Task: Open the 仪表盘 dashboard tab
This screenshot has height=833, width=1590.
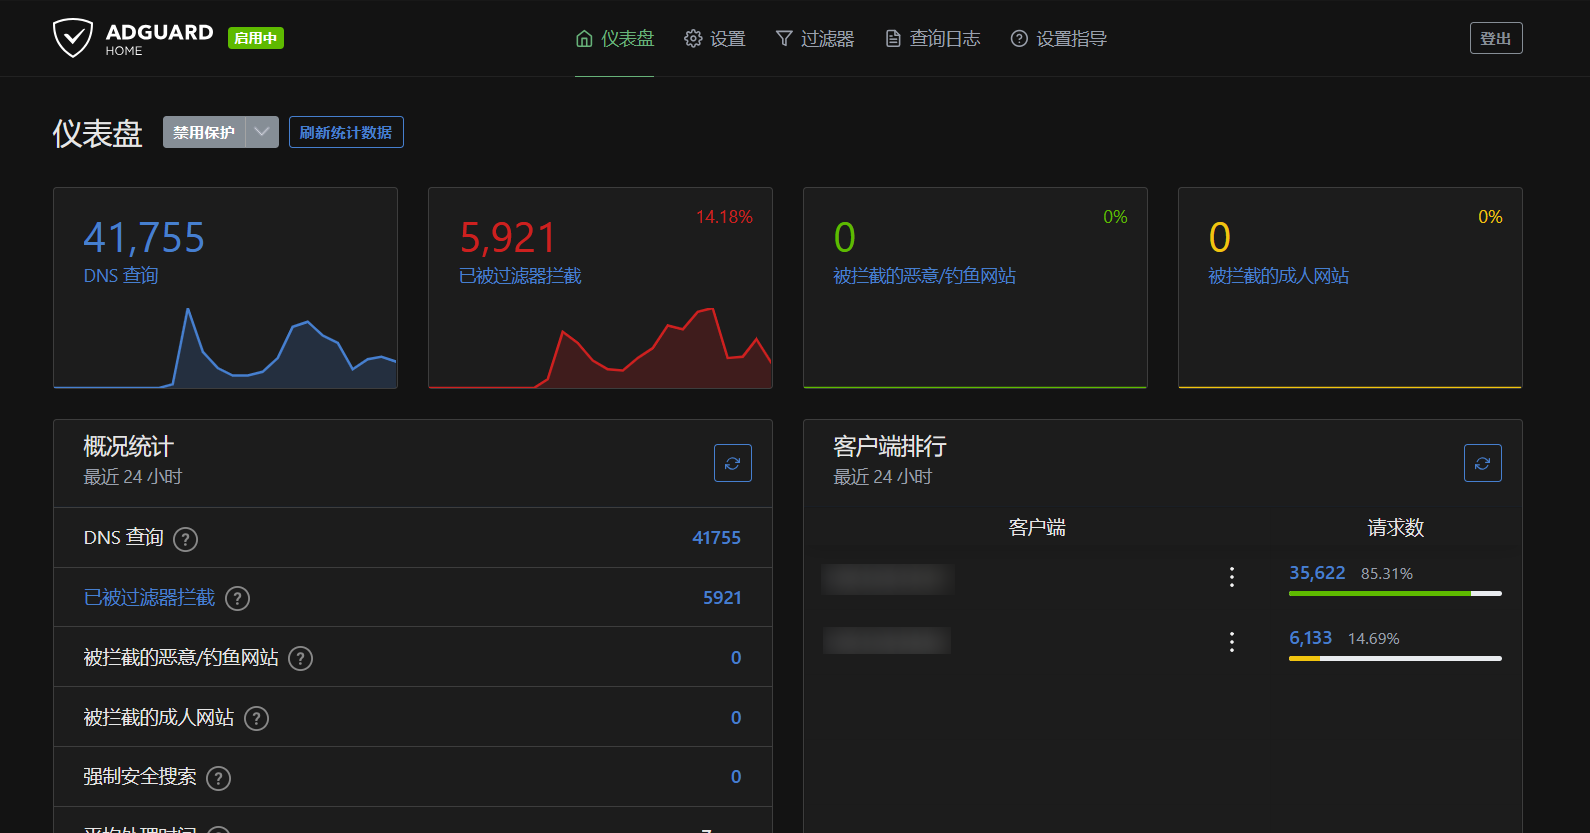Action: (614, 39)
